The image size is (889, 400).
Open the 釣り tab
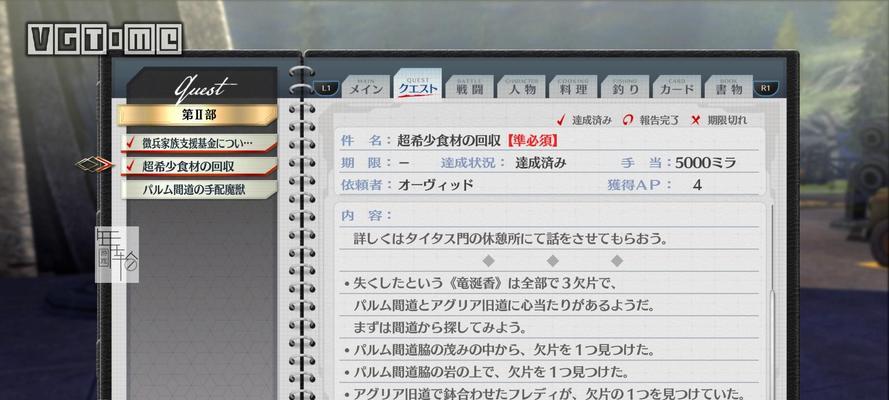click(x=625, y=86)
